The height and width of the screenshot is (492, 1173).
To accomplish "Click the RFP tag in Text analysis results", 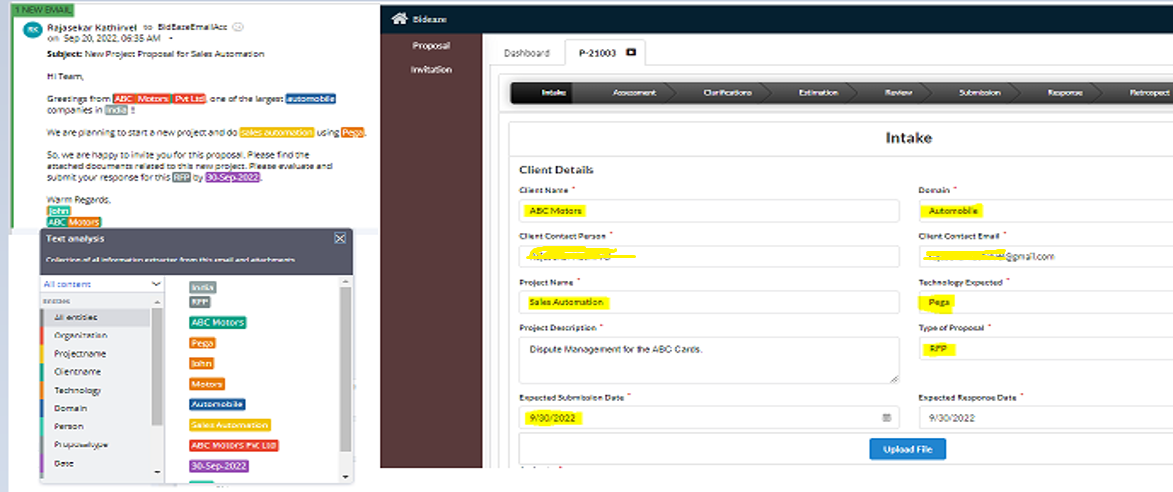I will click(200, 301).
